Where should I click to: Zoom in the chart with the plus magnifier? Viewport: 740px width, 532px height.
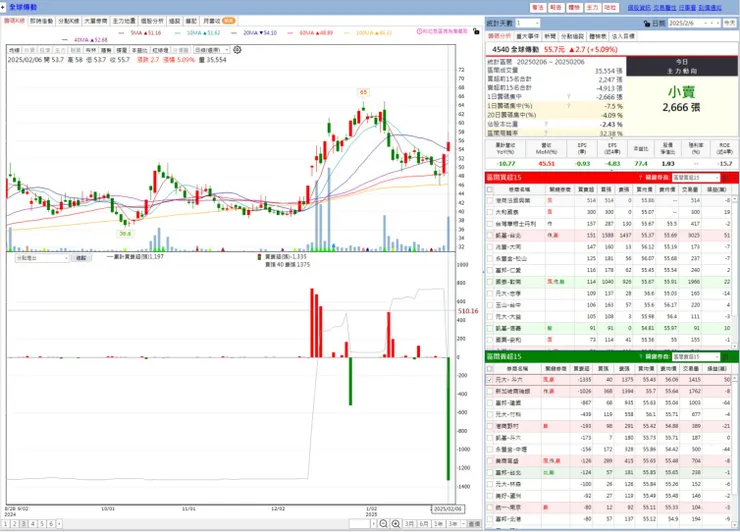[395, 524]
